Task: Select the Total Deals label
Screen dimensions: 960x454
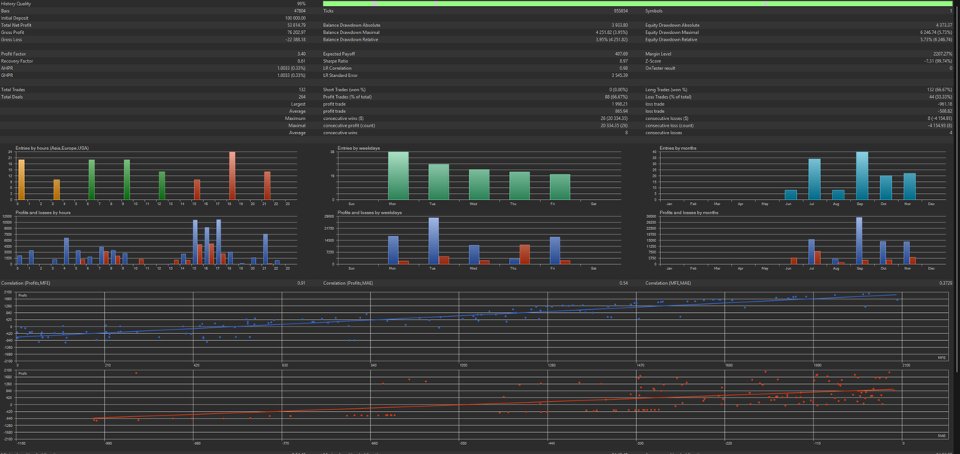Action: click(x=10, y=97)
